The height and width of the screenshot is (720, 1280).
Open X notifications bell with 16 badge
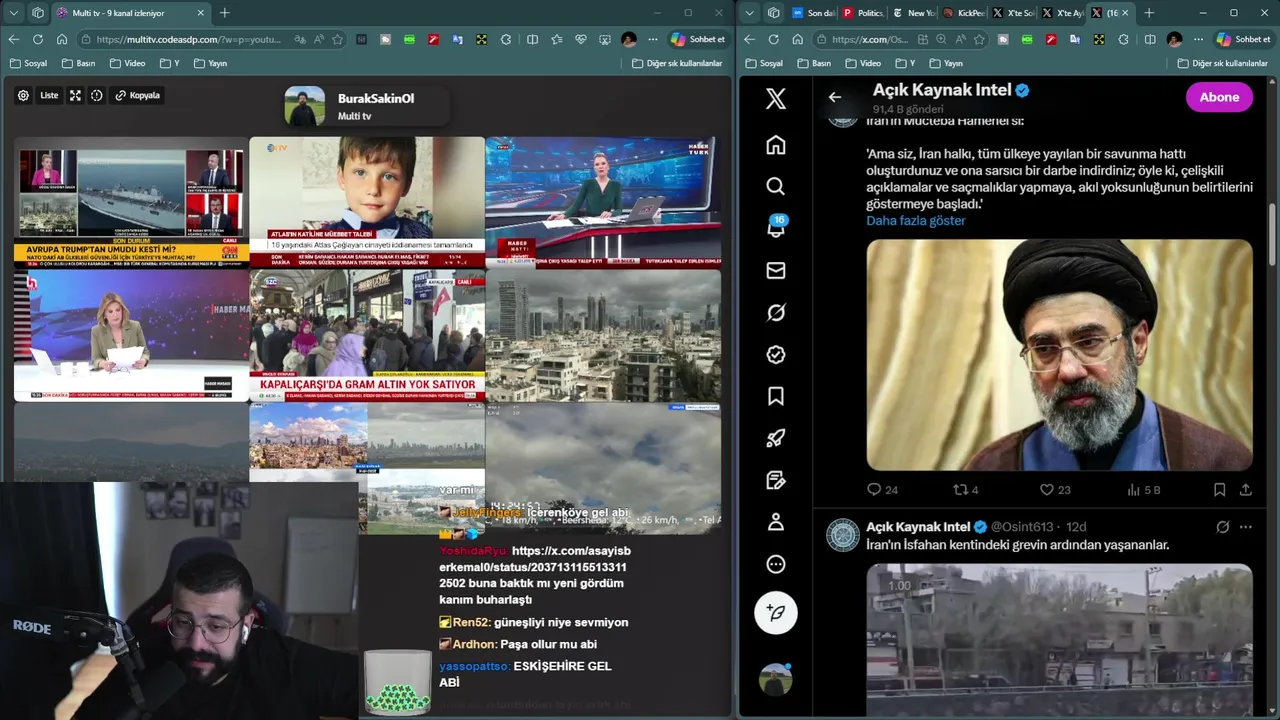(776, 228)
